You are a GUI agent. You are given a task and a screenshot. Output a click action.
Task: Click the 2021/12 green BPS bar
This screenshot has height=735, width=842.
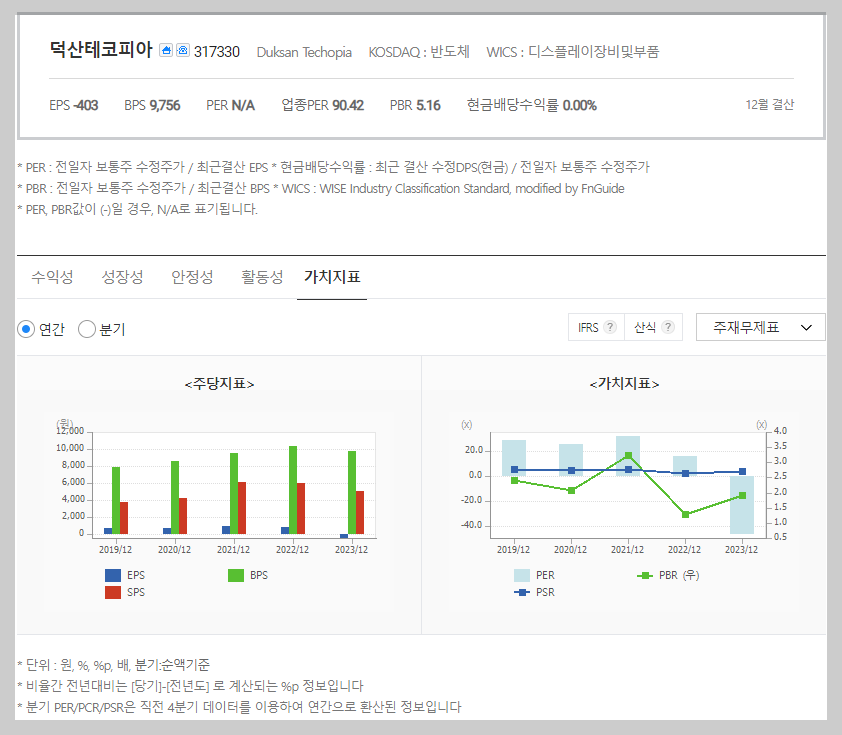(x=234, y=493)
